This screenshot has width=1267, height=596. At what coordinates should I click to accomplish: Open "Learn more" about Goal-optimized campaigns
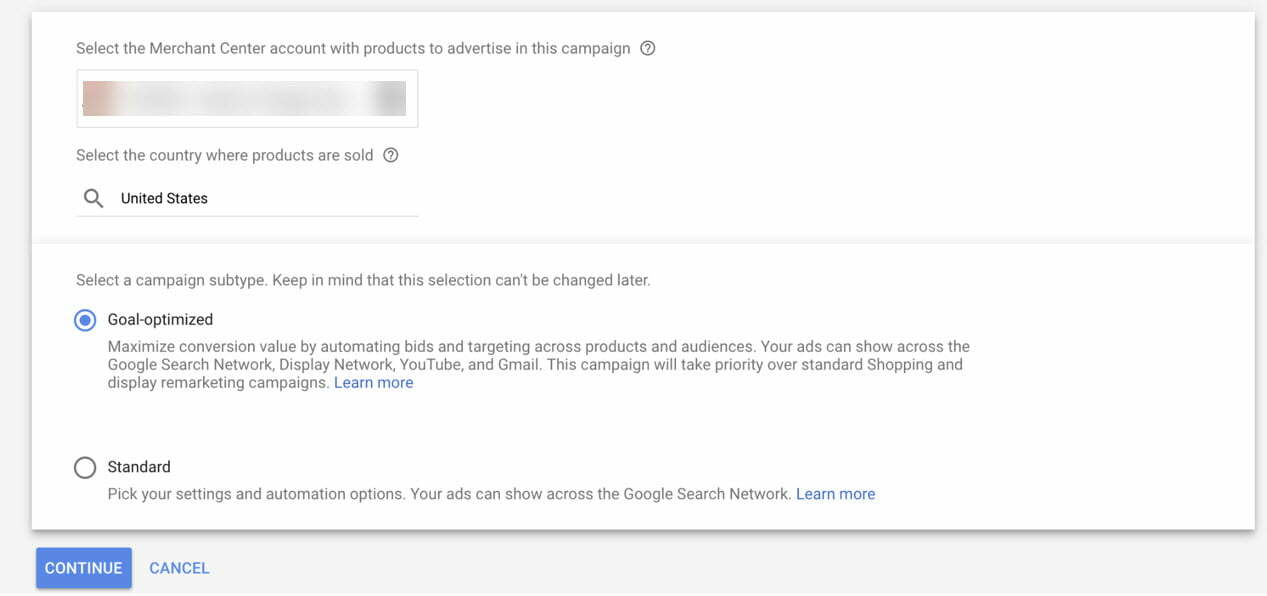(x=373, y=382)
